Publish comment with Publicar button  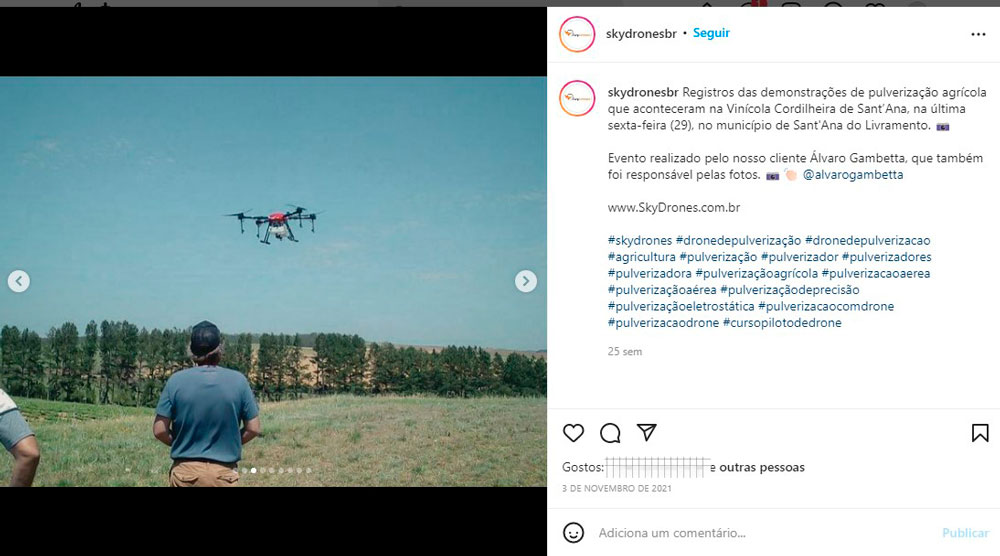pyautogui.click(x=966, y=533)
